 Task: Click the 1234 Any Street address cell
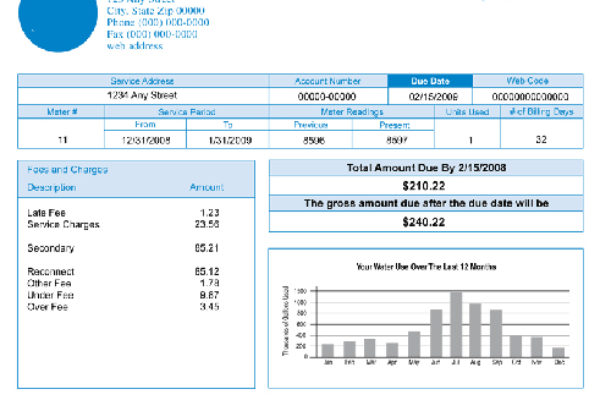142,96
